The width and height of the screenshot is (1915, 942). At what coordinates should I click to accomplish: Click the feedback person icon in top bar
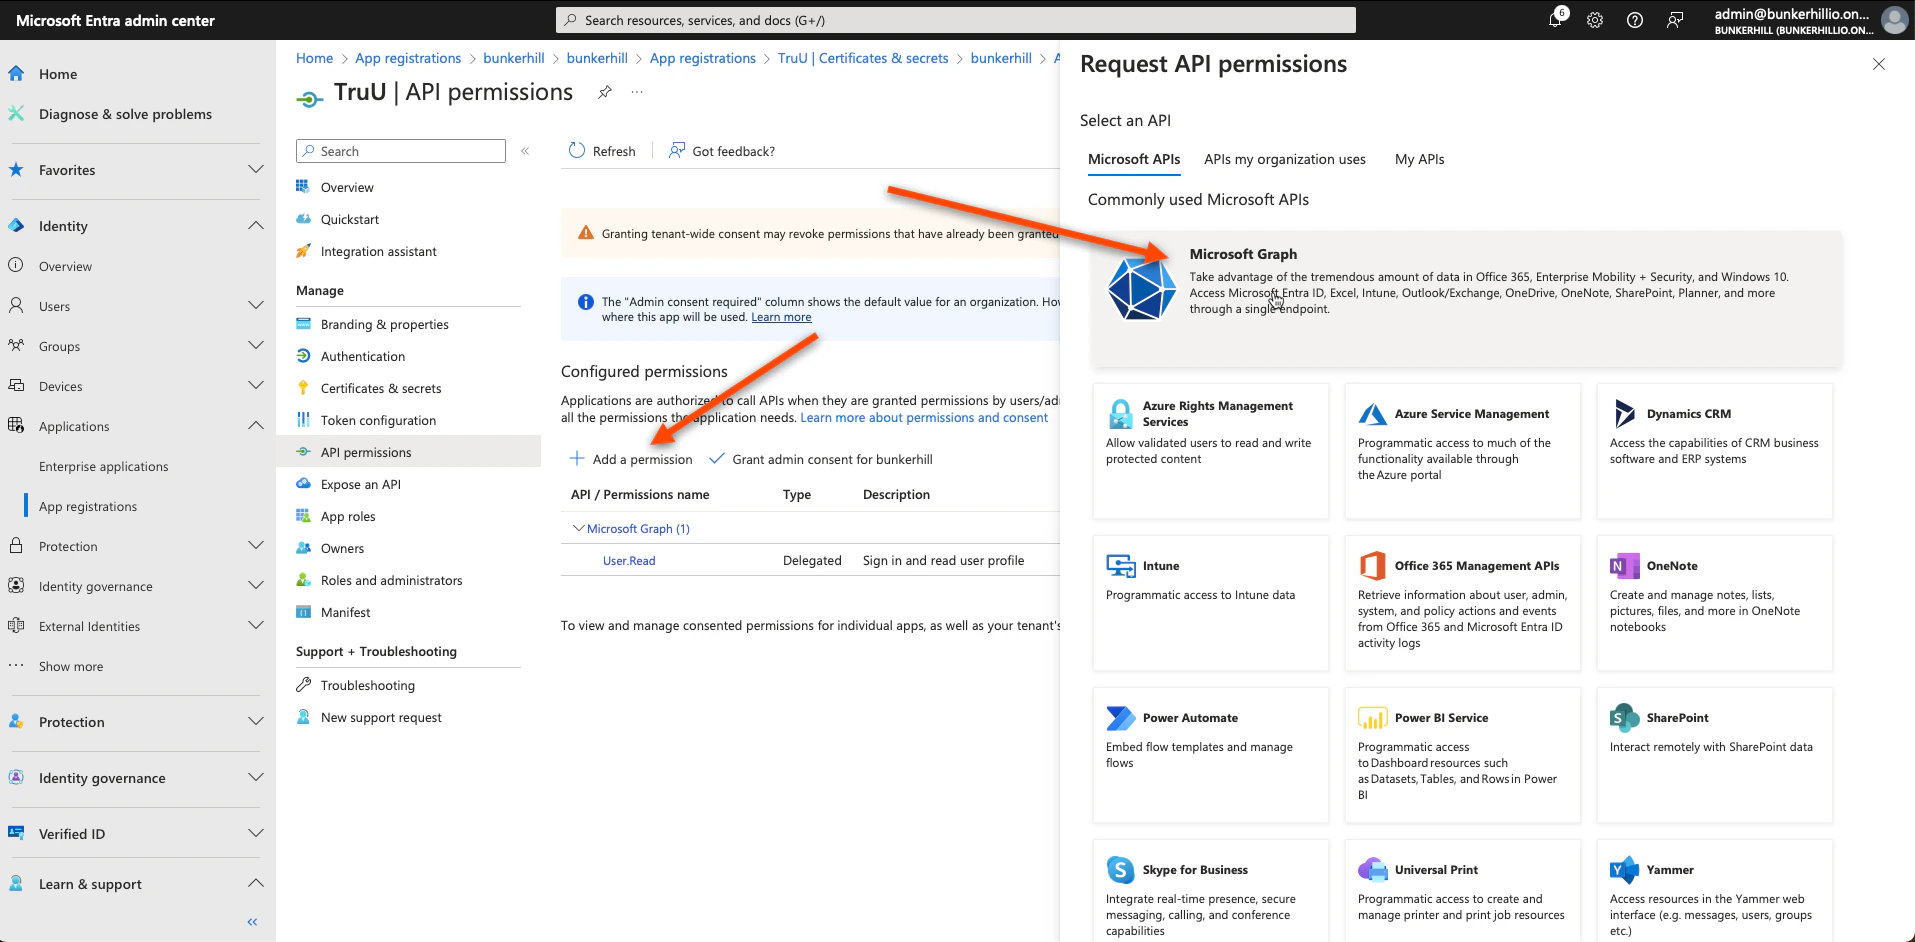pos(1675,20)
